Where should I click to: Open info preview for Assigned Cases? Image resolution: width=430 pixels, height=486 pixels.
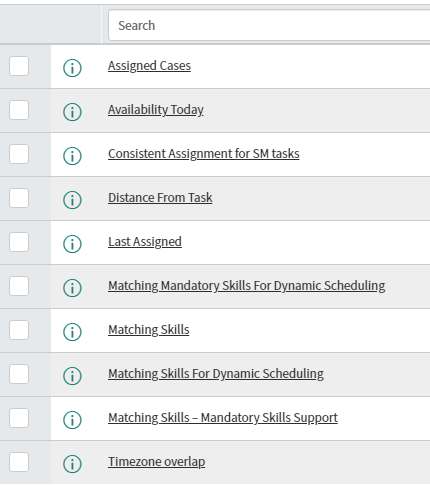point(72,68)
